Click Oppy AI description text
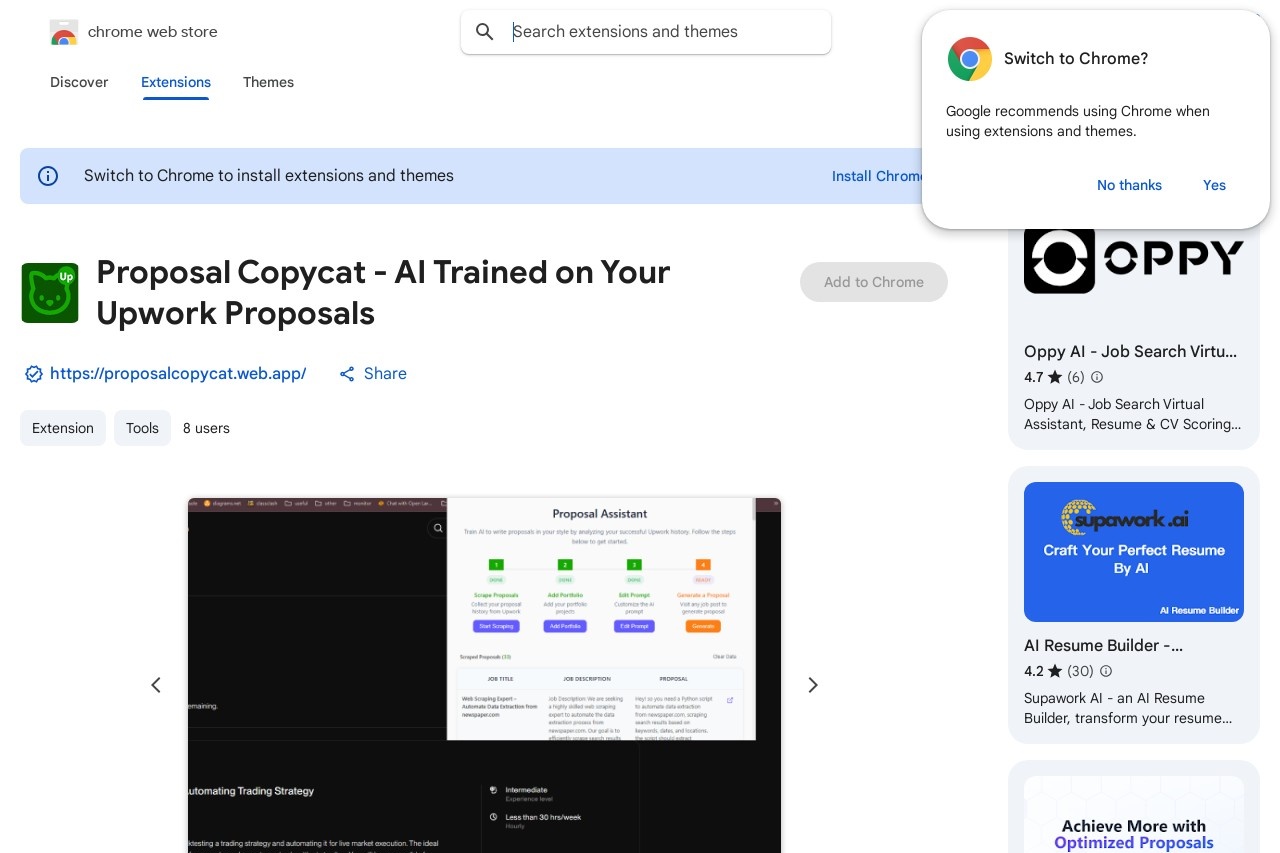Image resolution: width=1280 pixels, height=853 pixels. pyautogui.click(x=1132, y=414)
